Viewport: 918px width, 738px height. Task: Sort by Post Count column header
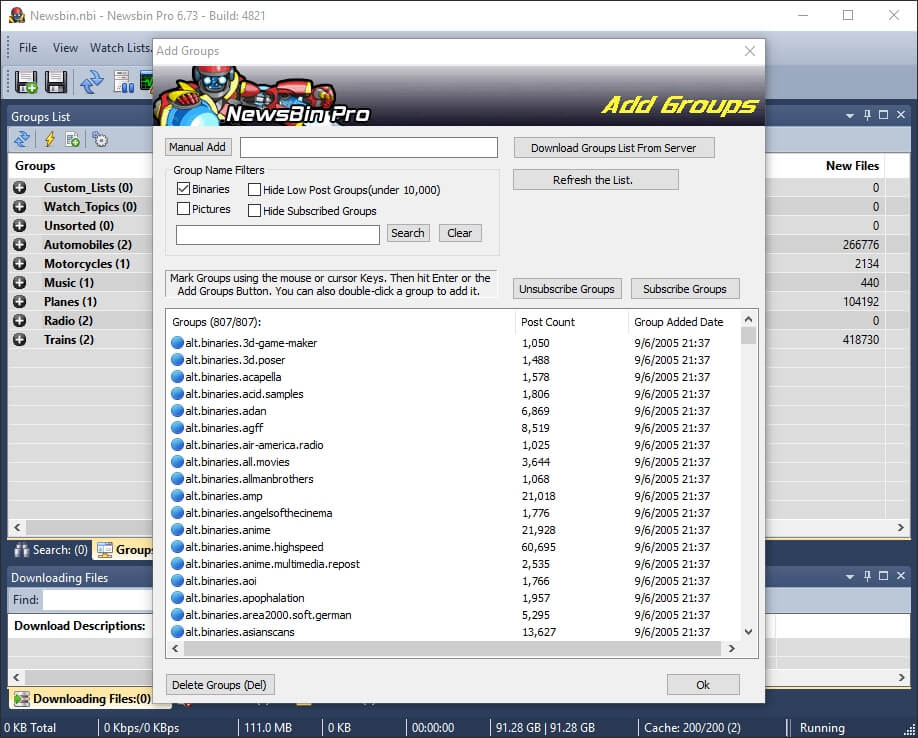tap(547, 322)
